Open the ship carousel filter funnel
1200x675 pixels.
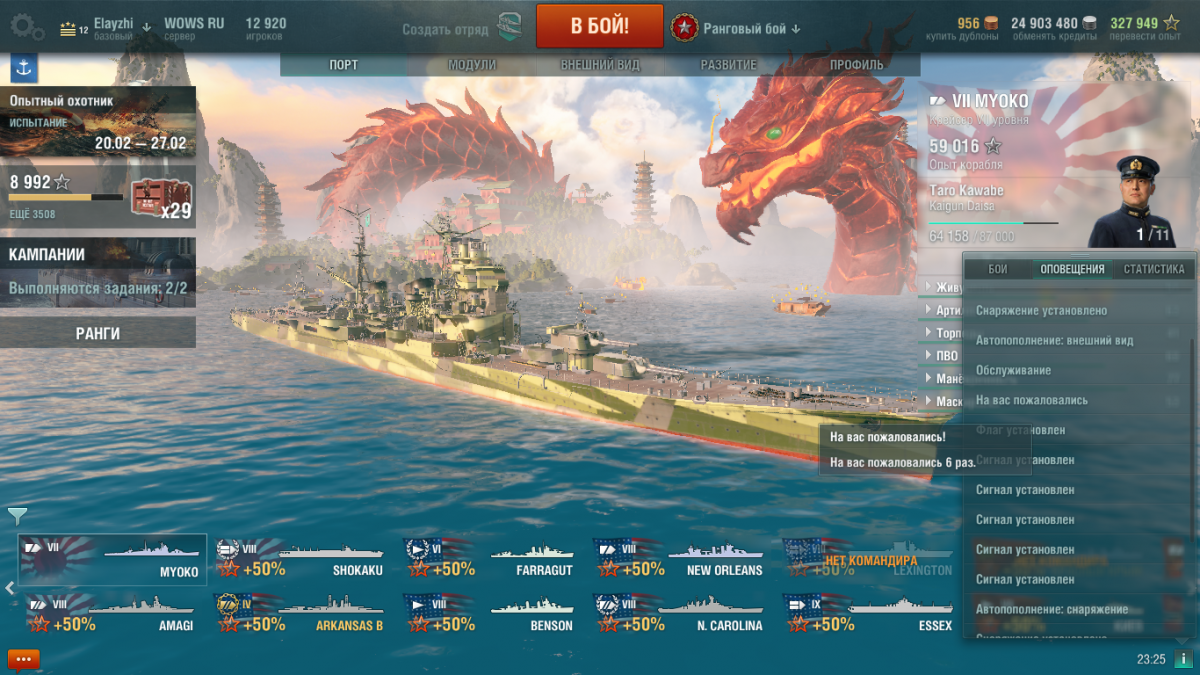17,515
